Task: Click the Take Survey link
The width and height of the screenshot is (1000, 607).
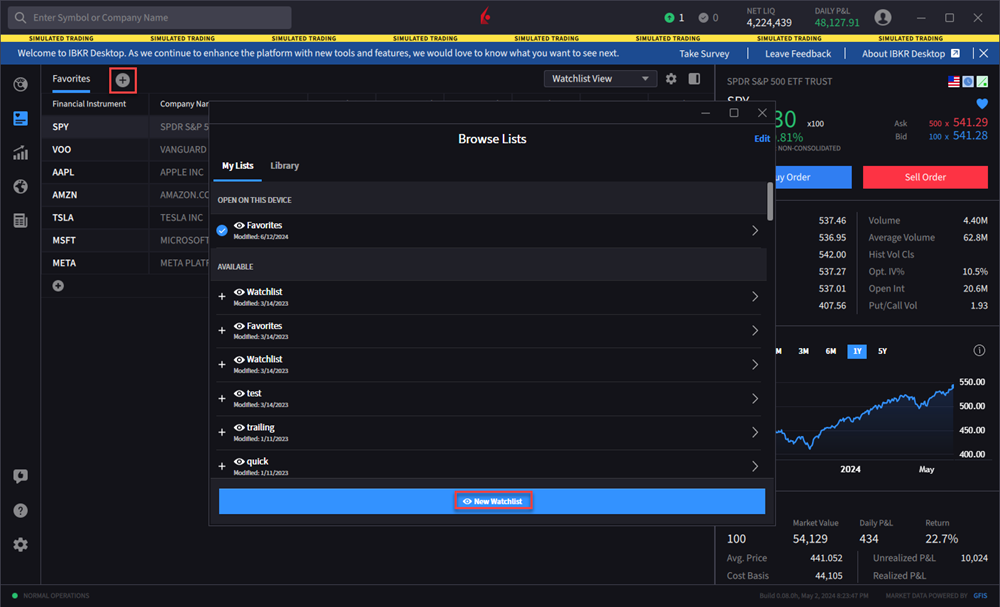Action: 704,54
